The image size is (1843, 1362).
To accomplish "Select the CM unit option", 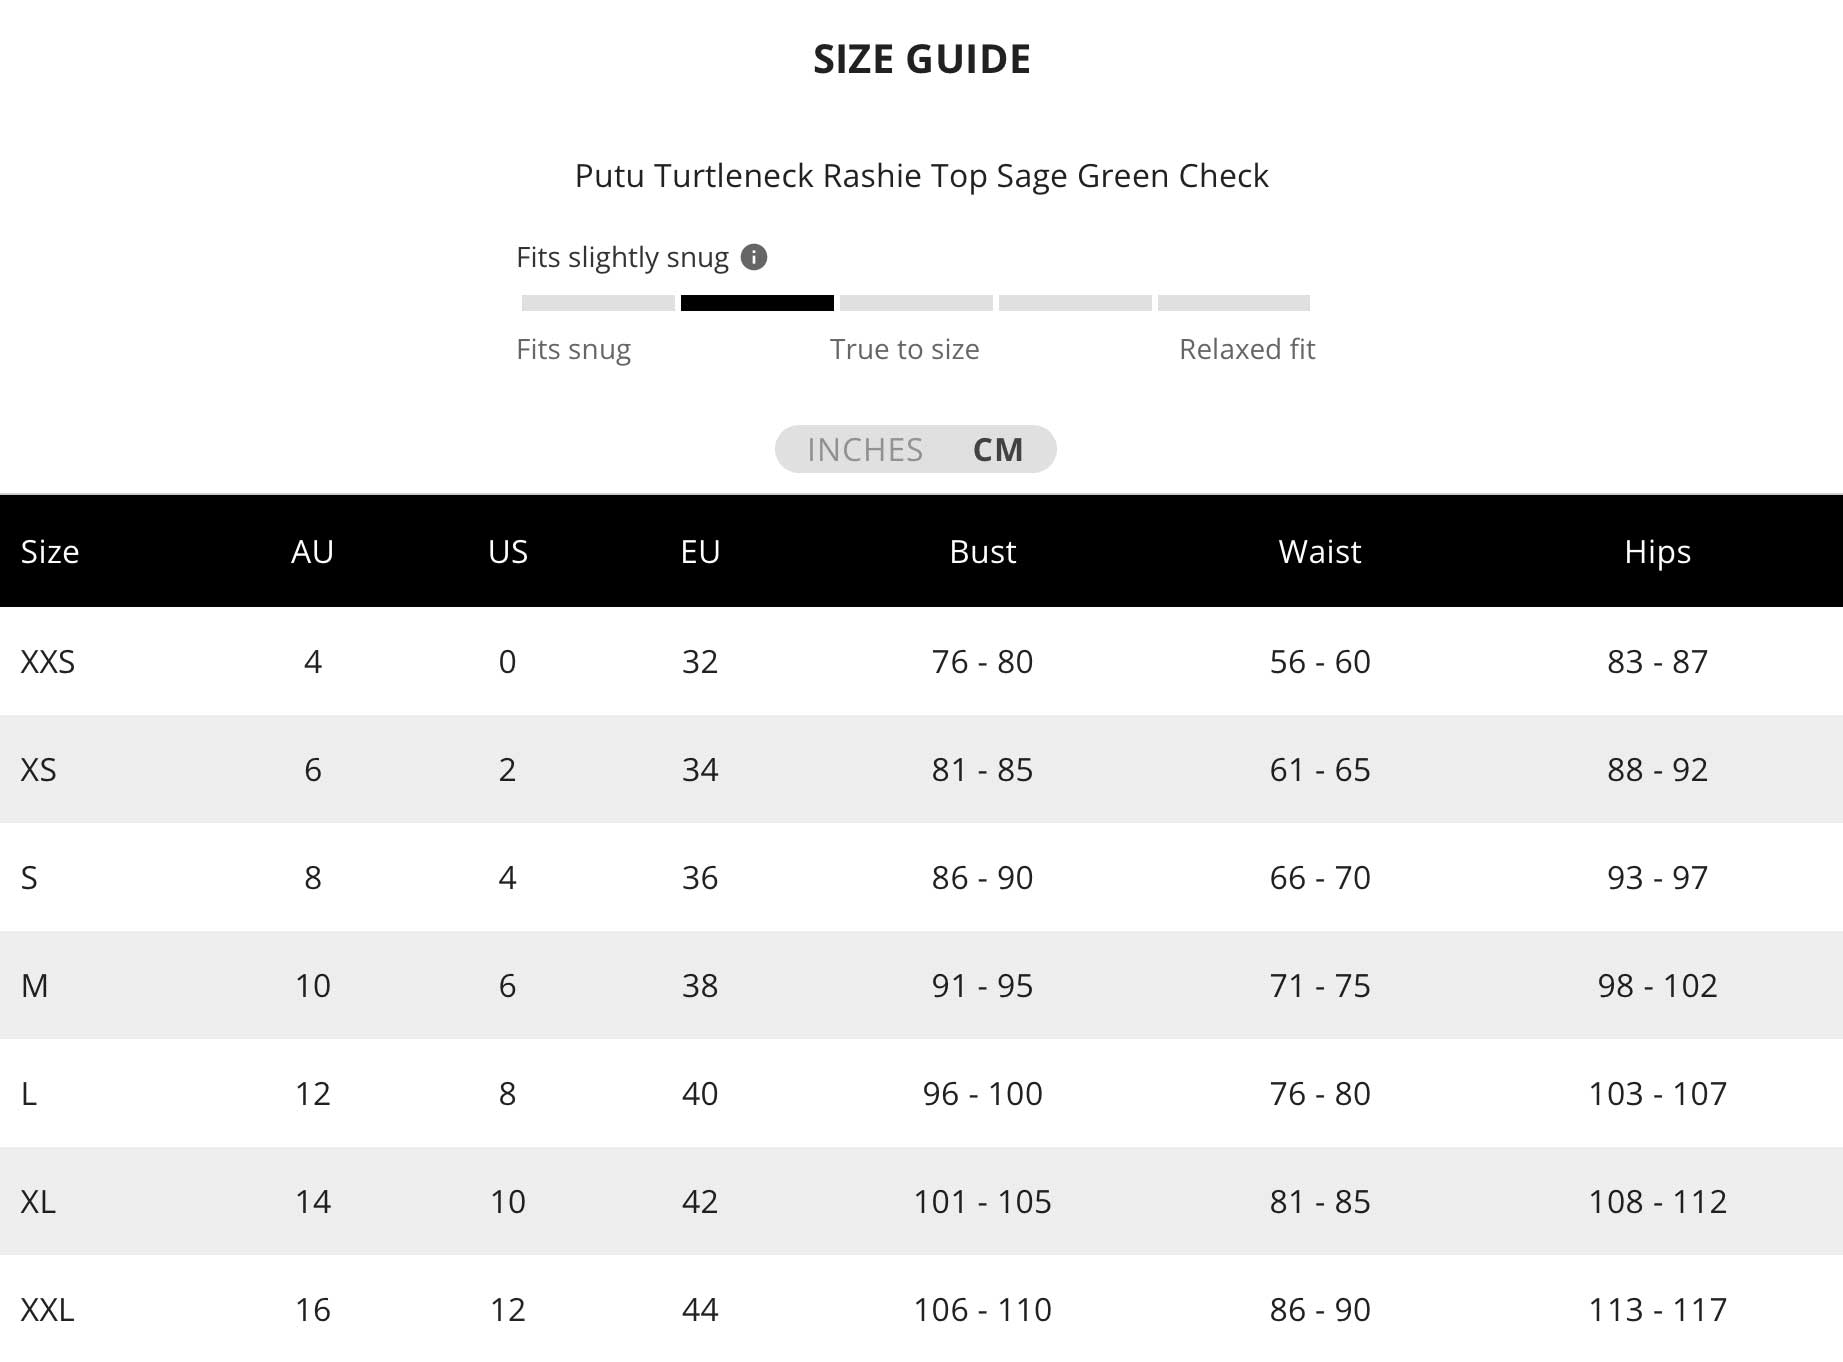I will pyautogui.click(x=998, y=450).
